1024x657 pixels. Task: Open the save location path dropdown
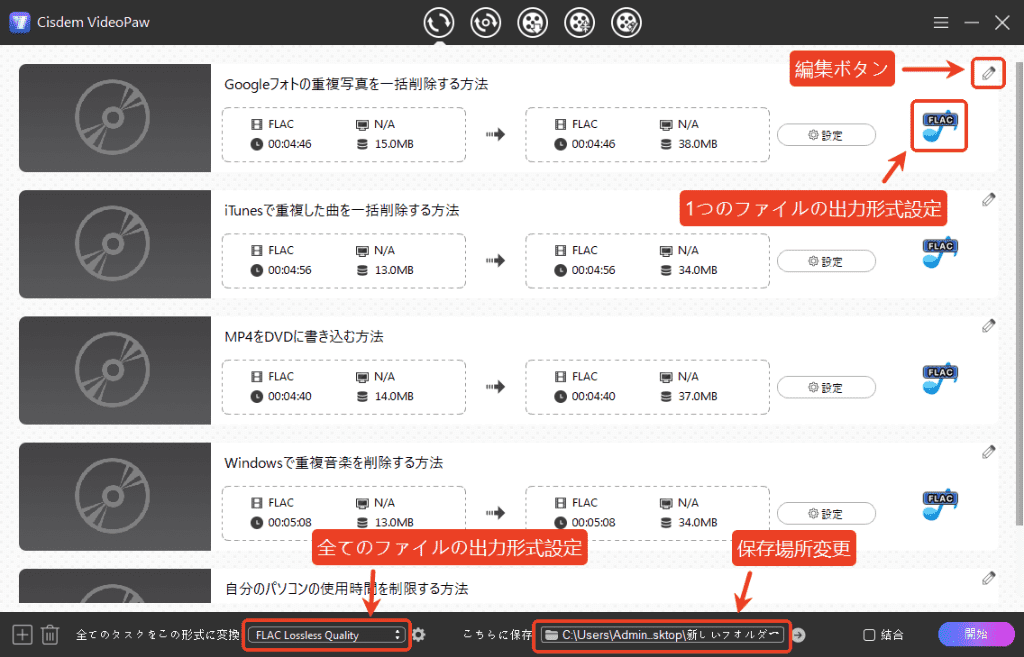pos(661,635)
